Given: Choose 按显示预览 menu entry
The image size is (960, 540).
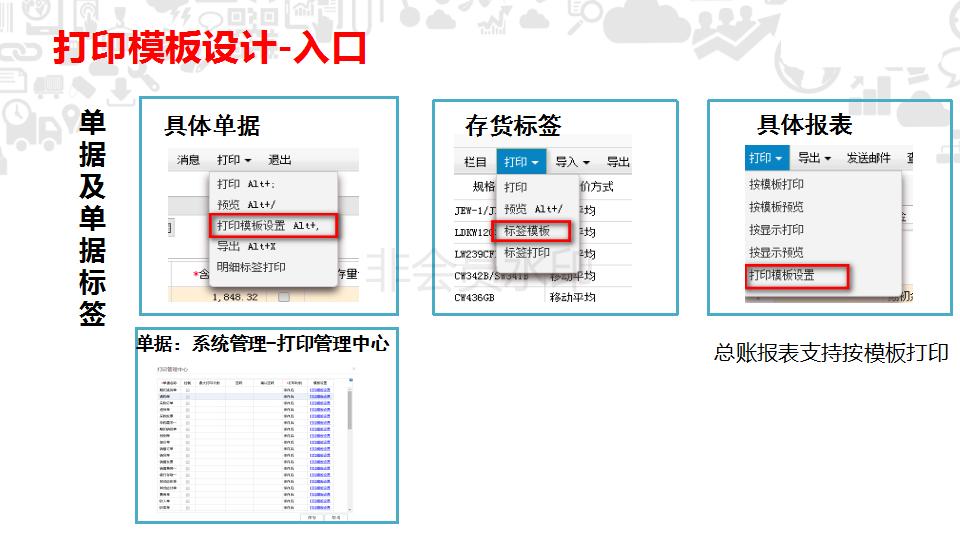Looking at the screenshot, I should pyautogui.click(x=776, y=252).
